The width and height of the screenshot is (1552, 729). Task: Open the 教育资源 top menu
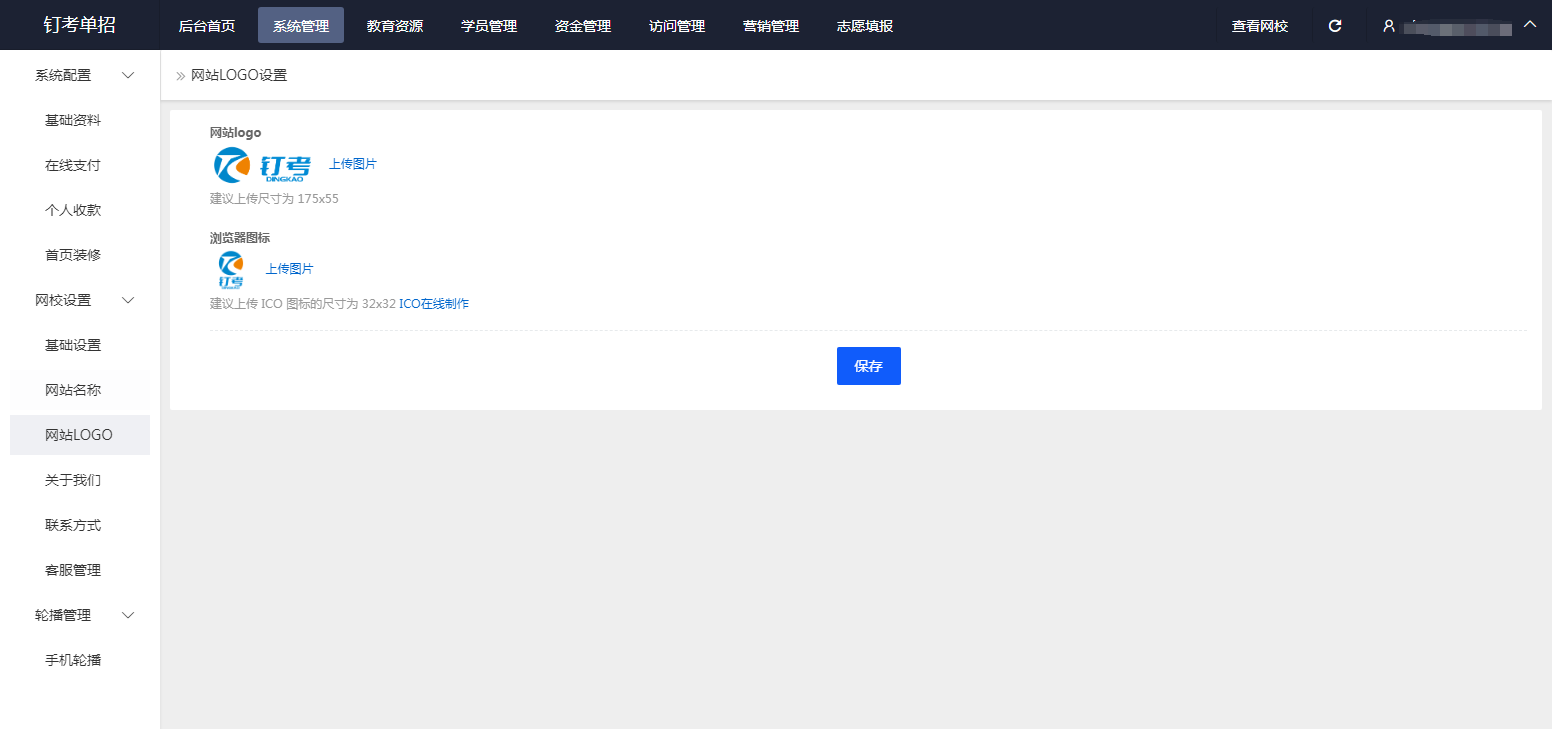pyautogui.click(x=395, y=26)
